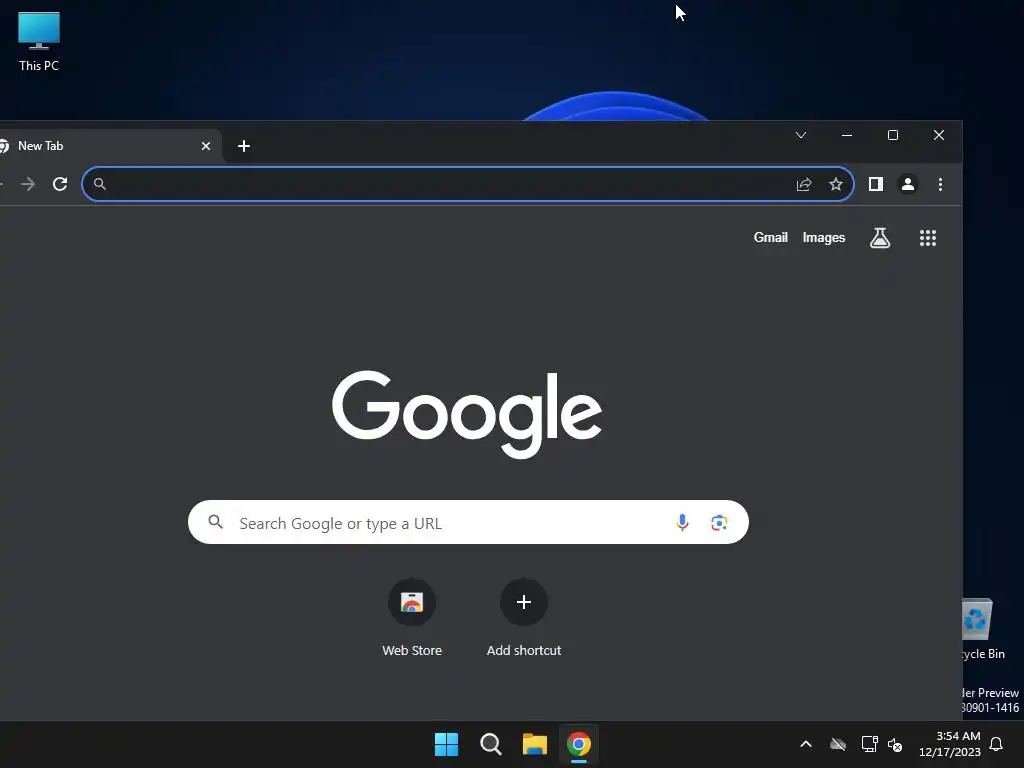
Task: Open the Windows Start menu
Action: click(447, 744)
